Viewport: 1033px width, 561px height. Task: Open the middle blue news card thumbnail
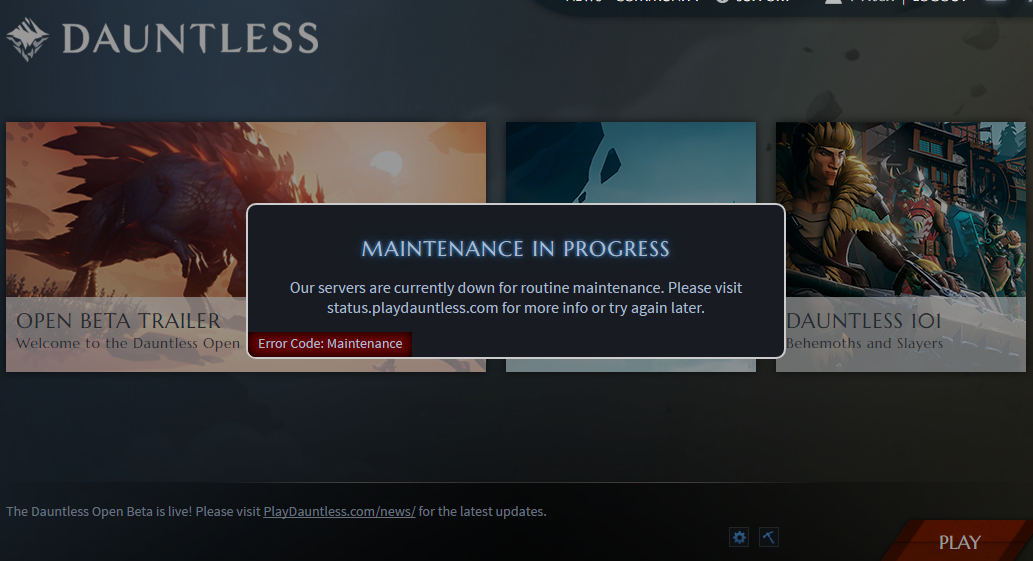630,162
